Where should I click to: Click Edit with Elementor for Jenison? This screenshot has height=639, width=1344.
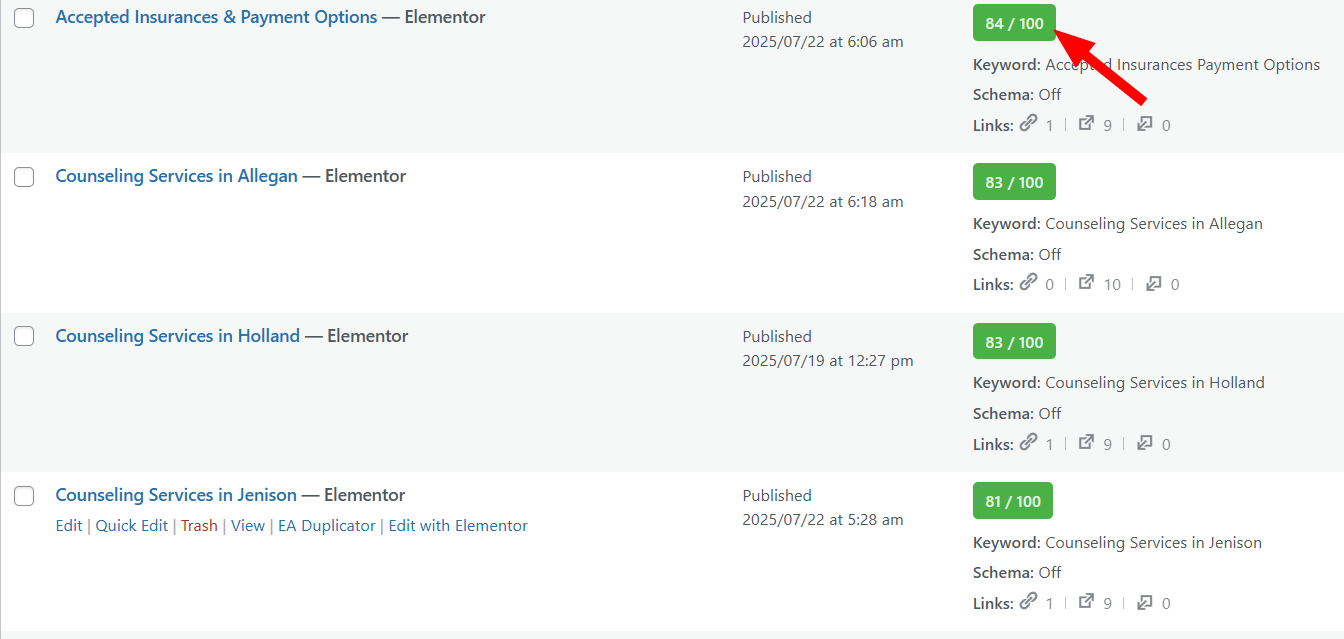(457, 526)
